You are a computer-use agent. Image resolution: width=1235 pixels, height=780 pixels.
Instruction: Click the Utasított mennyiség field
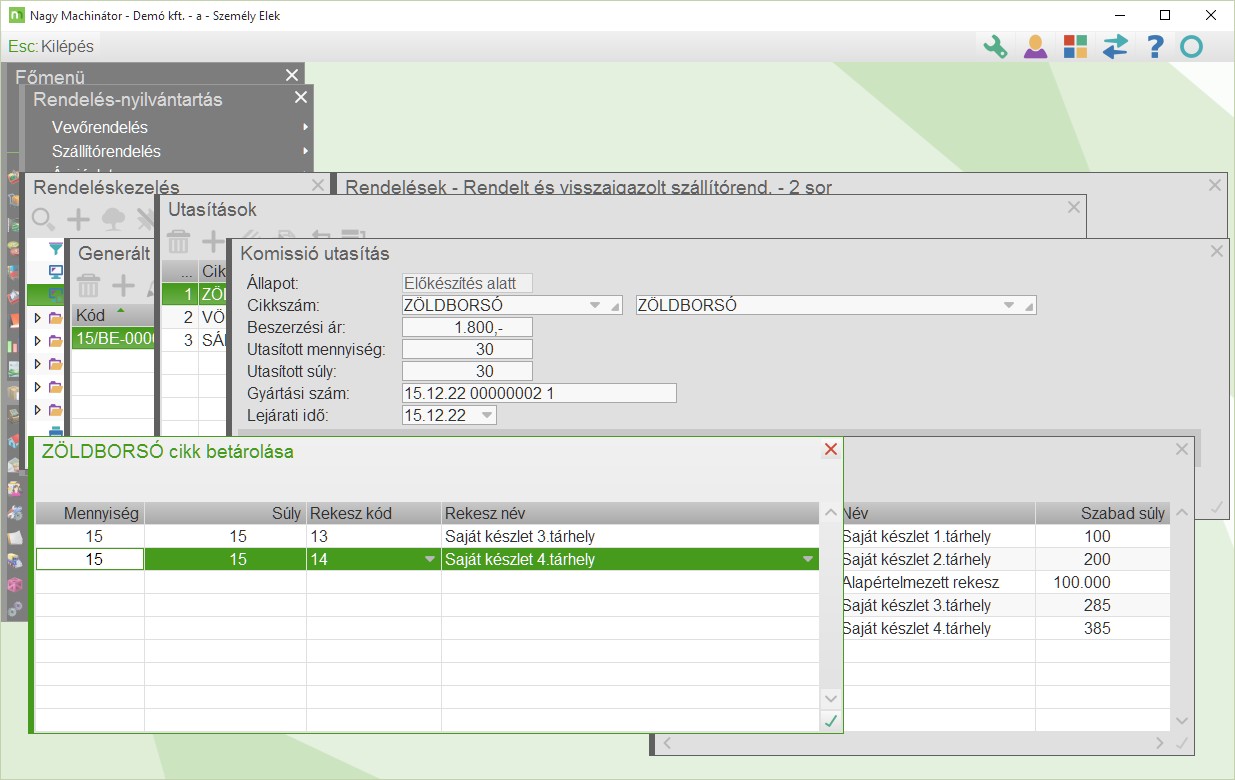click(x=467, y=349)
